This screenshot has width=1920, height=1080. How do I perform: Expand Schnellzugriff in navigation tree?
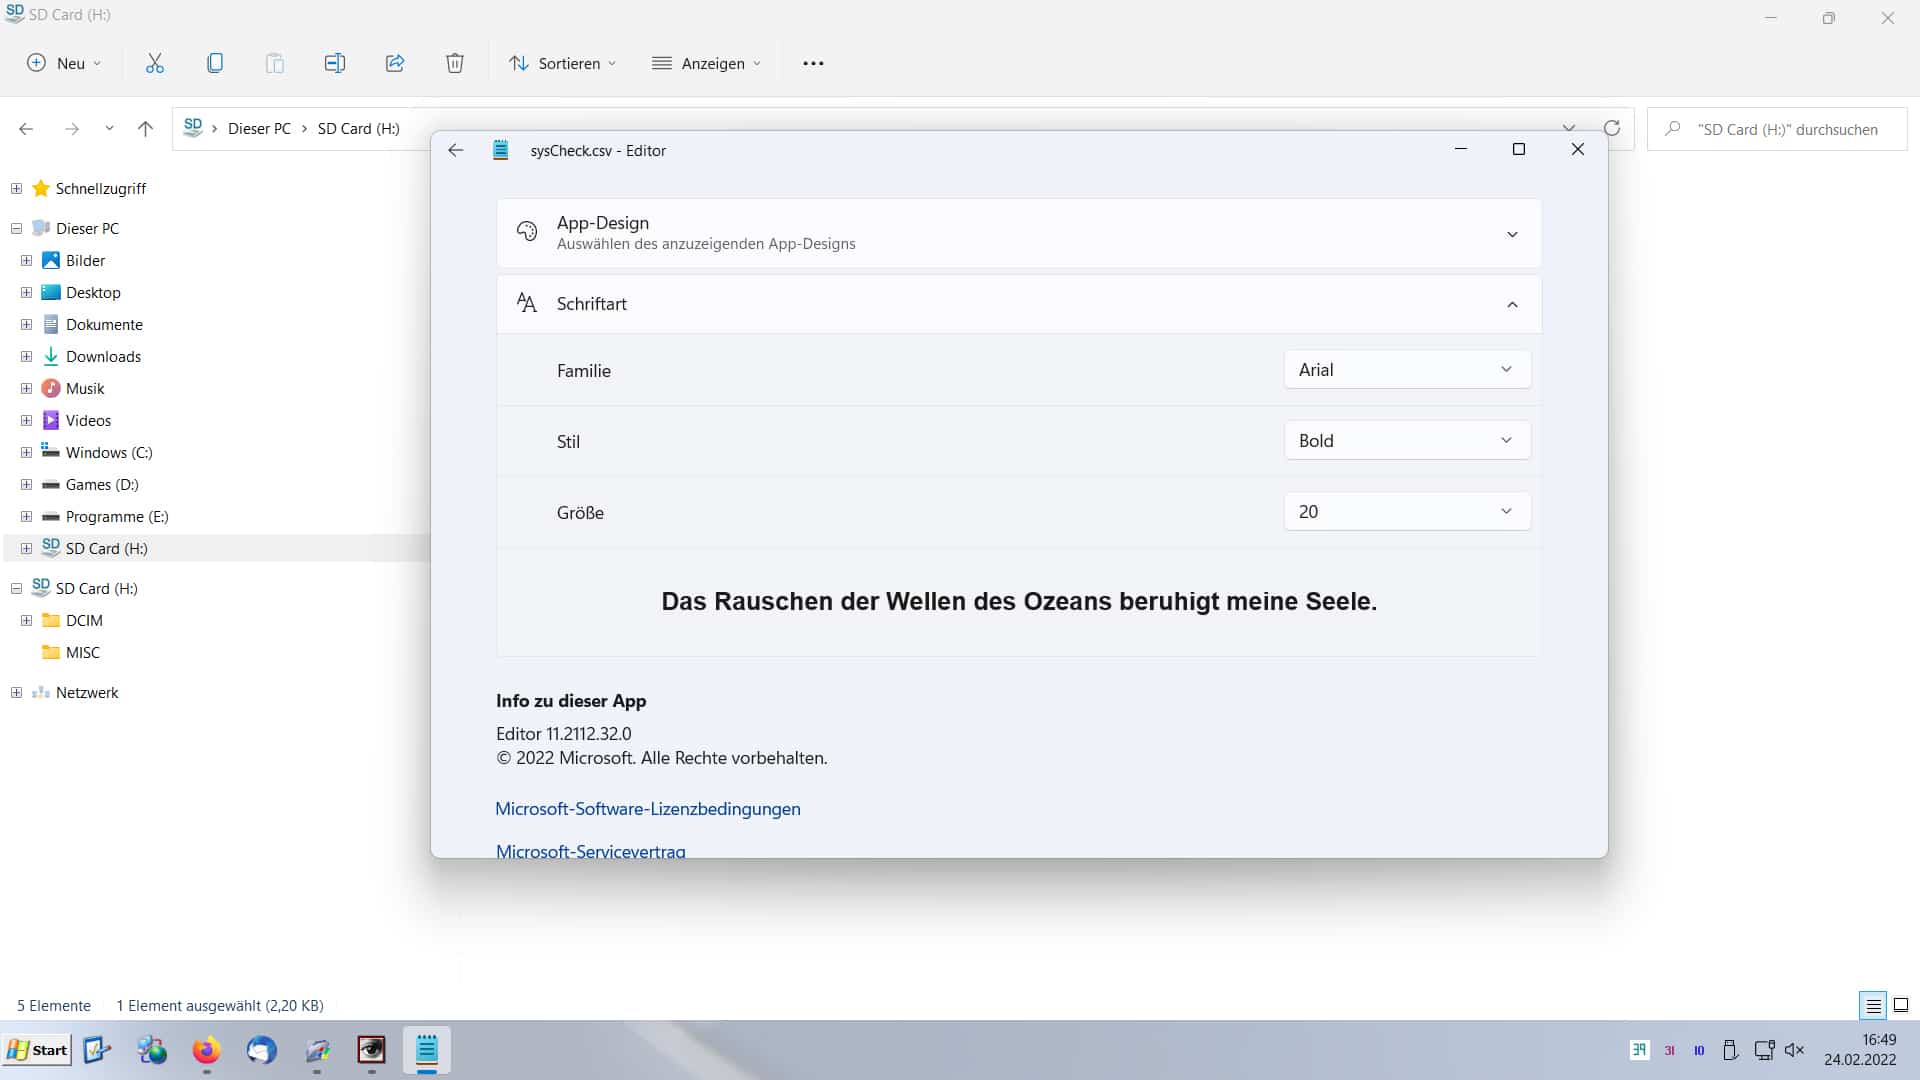[16, 188]
